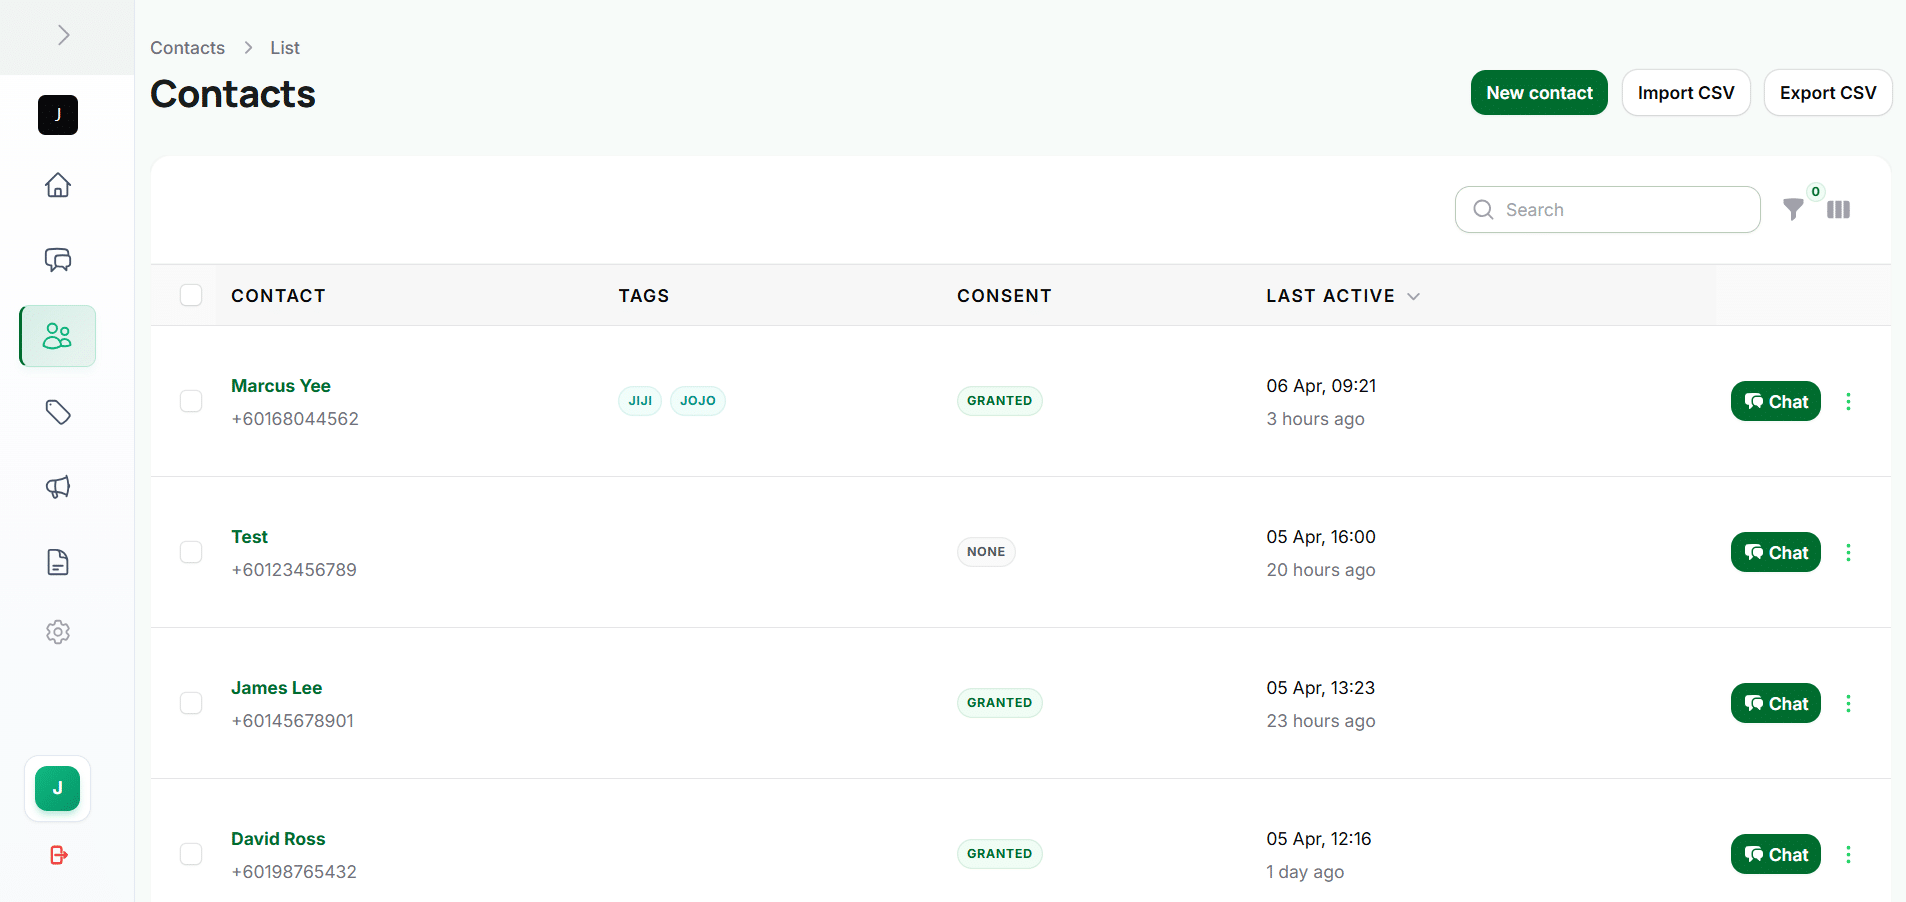
Task: Expand the sidebar with the chevron arrow
Action: point(63,36)
